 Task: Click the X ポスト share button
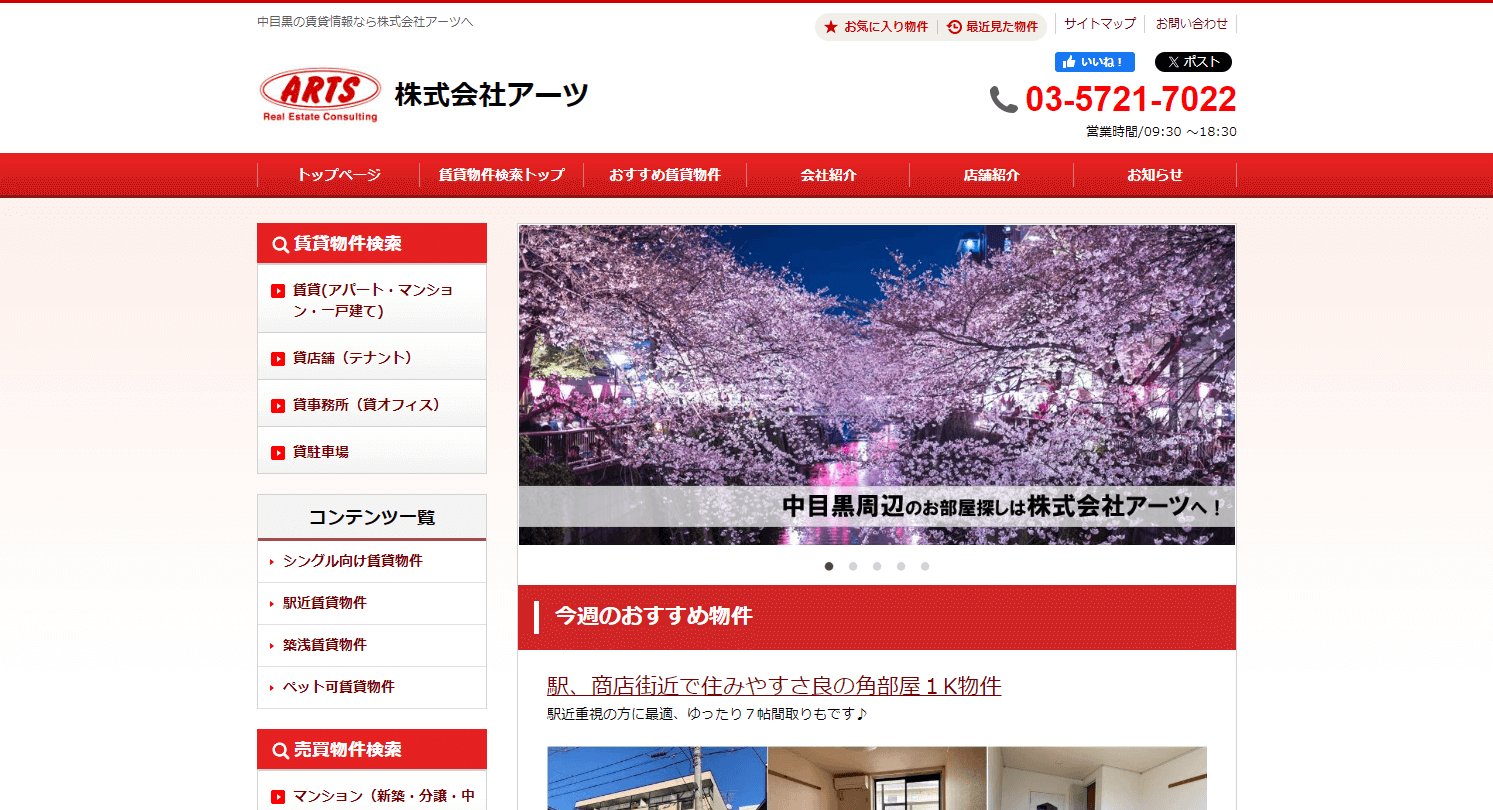[x=1192, y=61]
